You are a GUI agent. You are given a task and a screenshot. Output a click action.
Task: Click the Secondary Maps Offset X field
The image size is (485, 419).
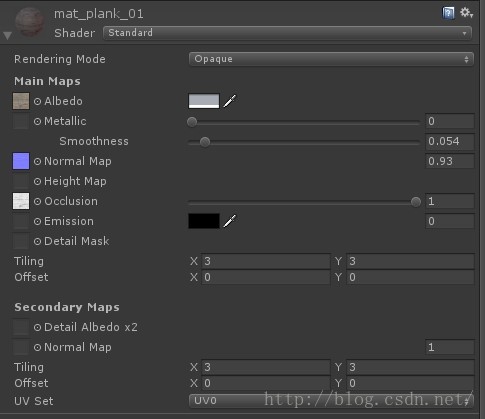(266, 383)
